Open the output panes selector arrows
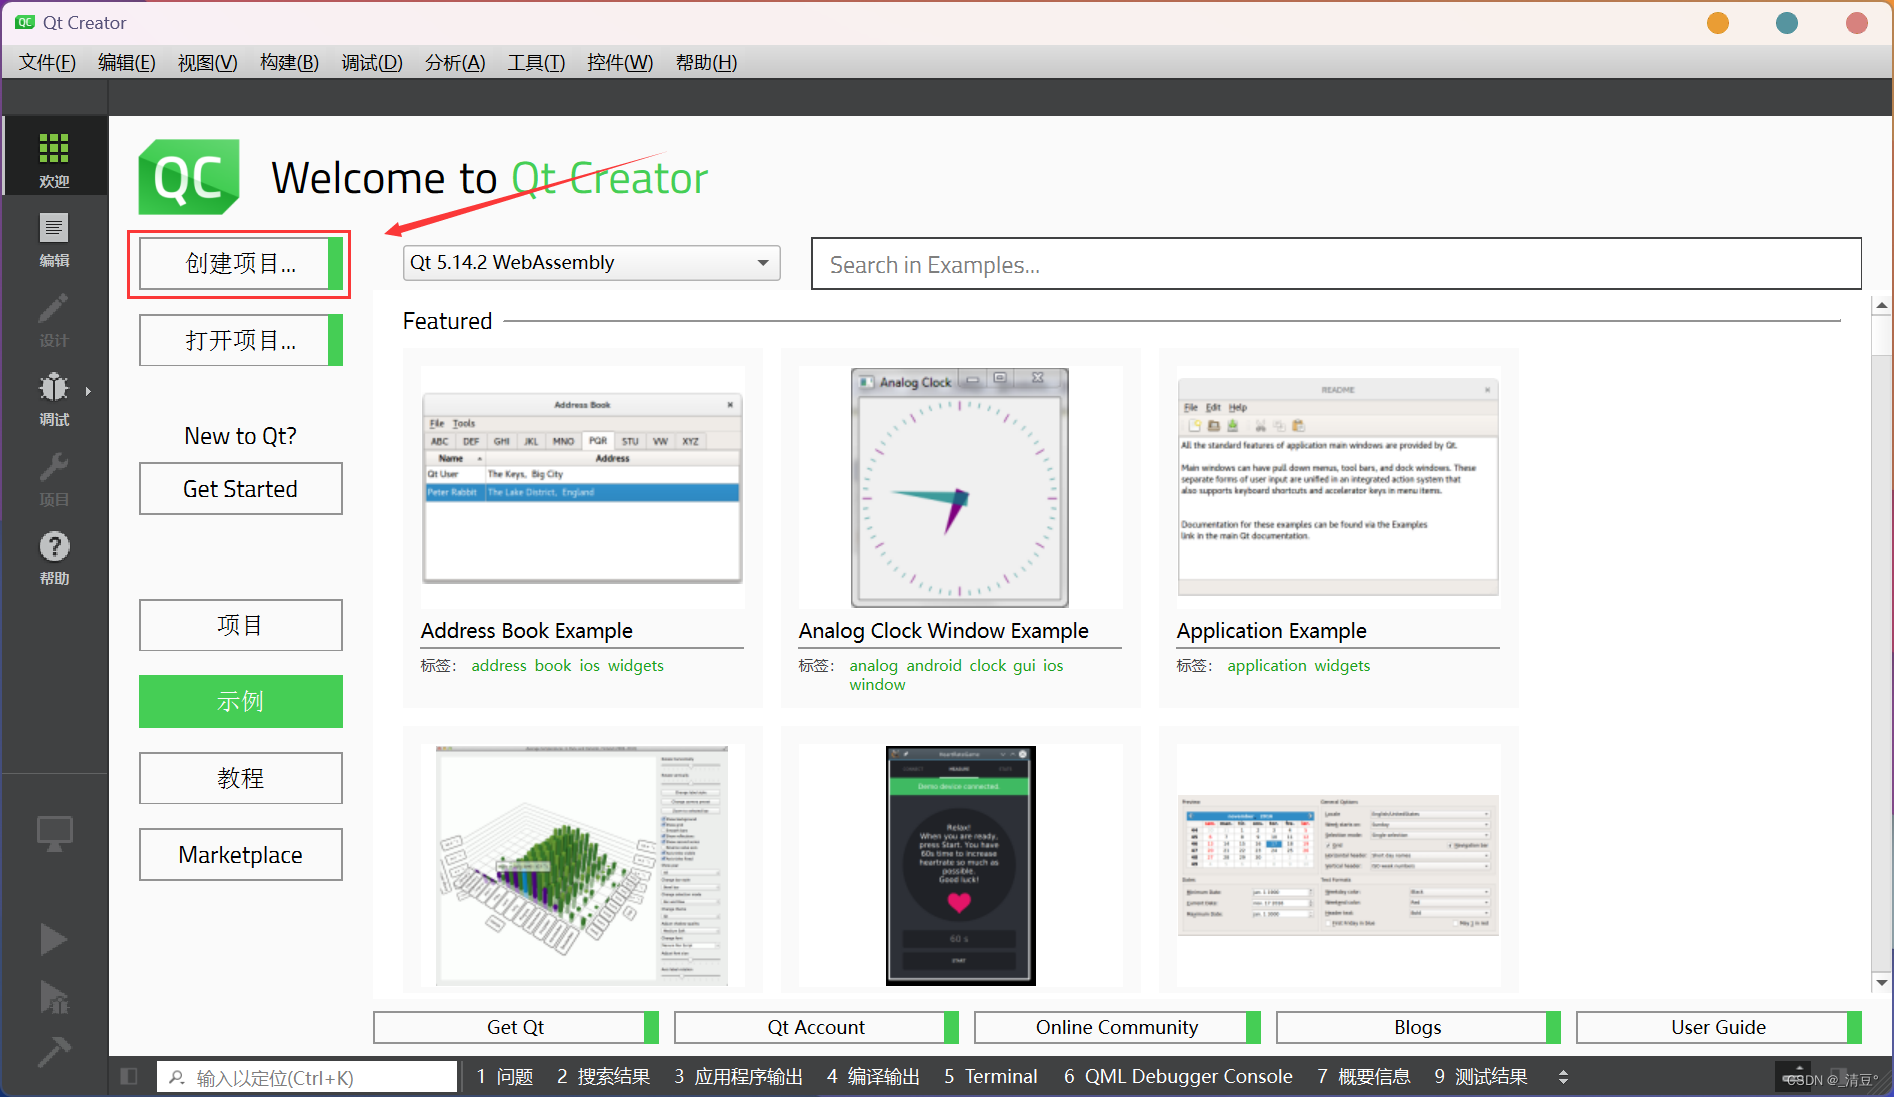This screenshot has height=1097, width=1894. click(x=1563, y=1077)
